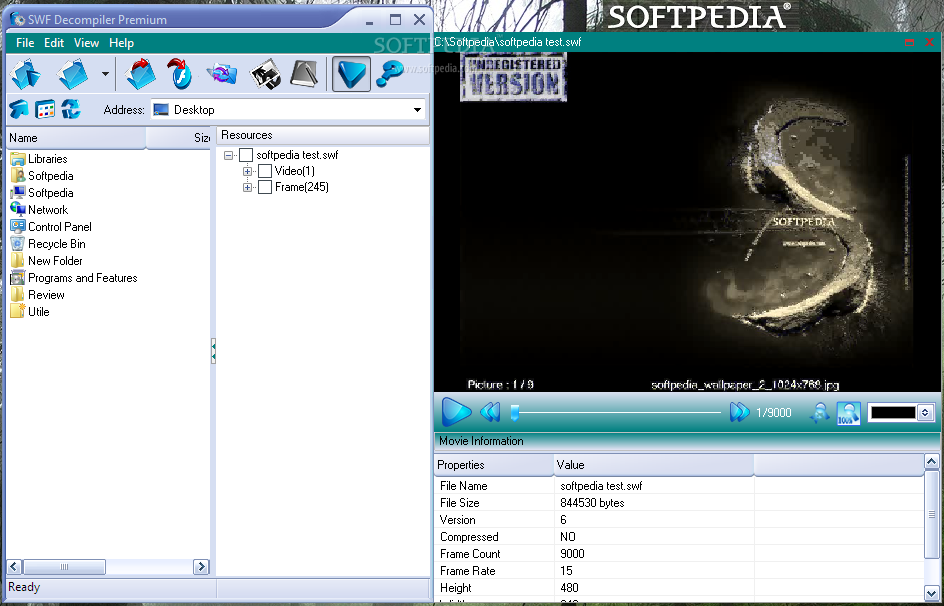Click the refresh arrows icon

coord(70,109)
